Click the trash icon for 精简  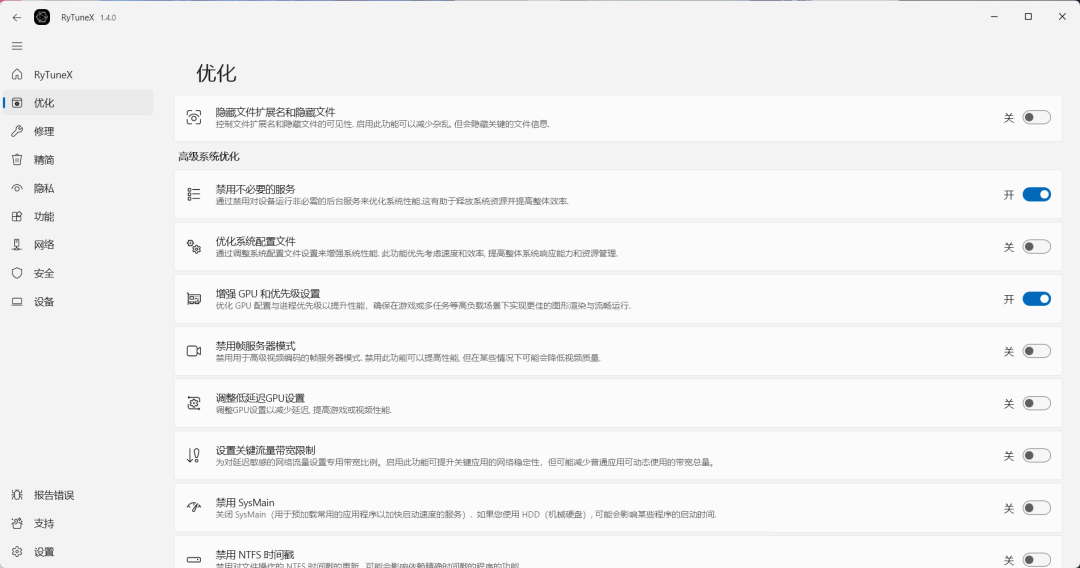pos(17,160)
